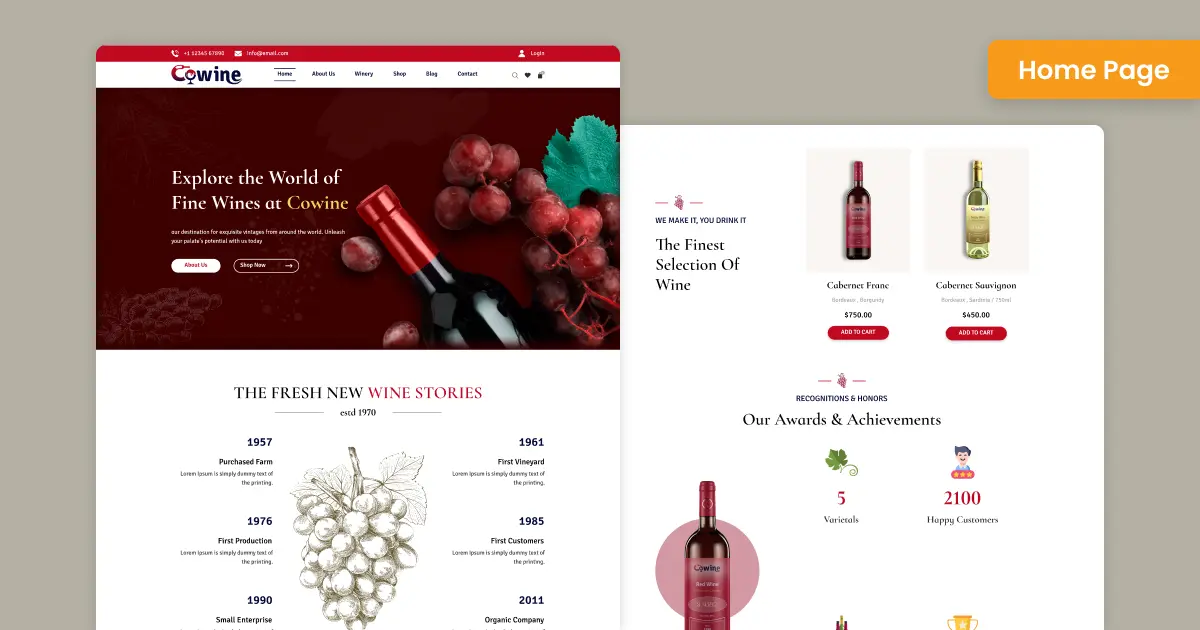This screenshot has height=630, width=1200.
Task: Click the user icon beside Login
Action: tap(521, 53)
